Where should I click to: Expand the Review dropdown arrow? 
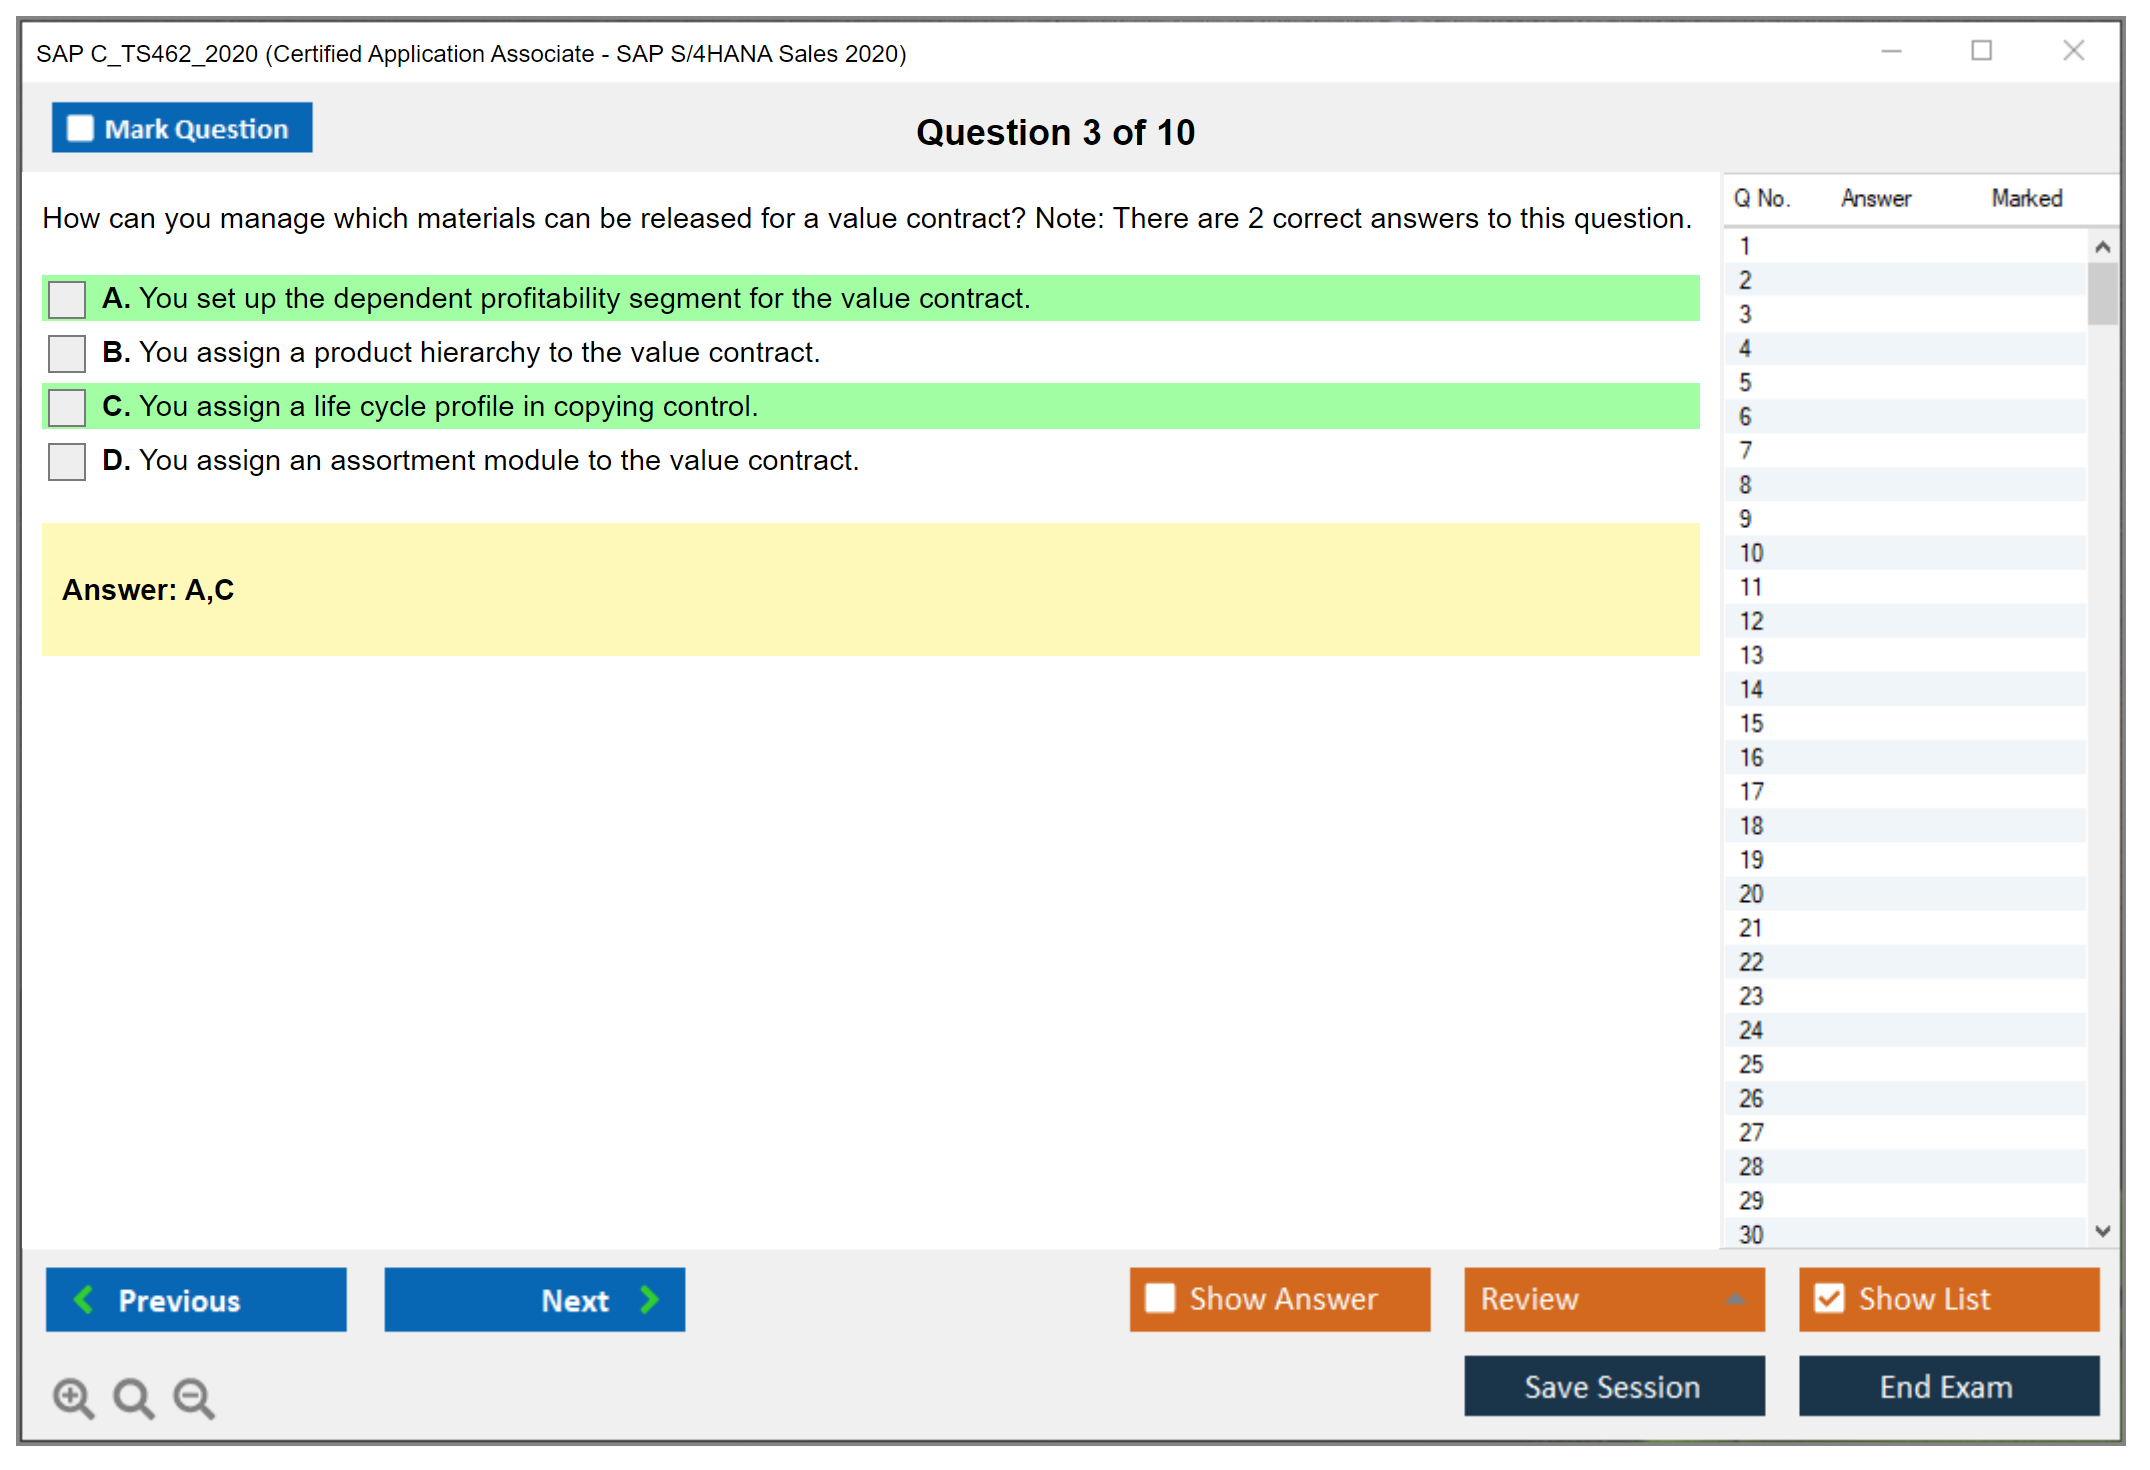tap(1736, 1299)
